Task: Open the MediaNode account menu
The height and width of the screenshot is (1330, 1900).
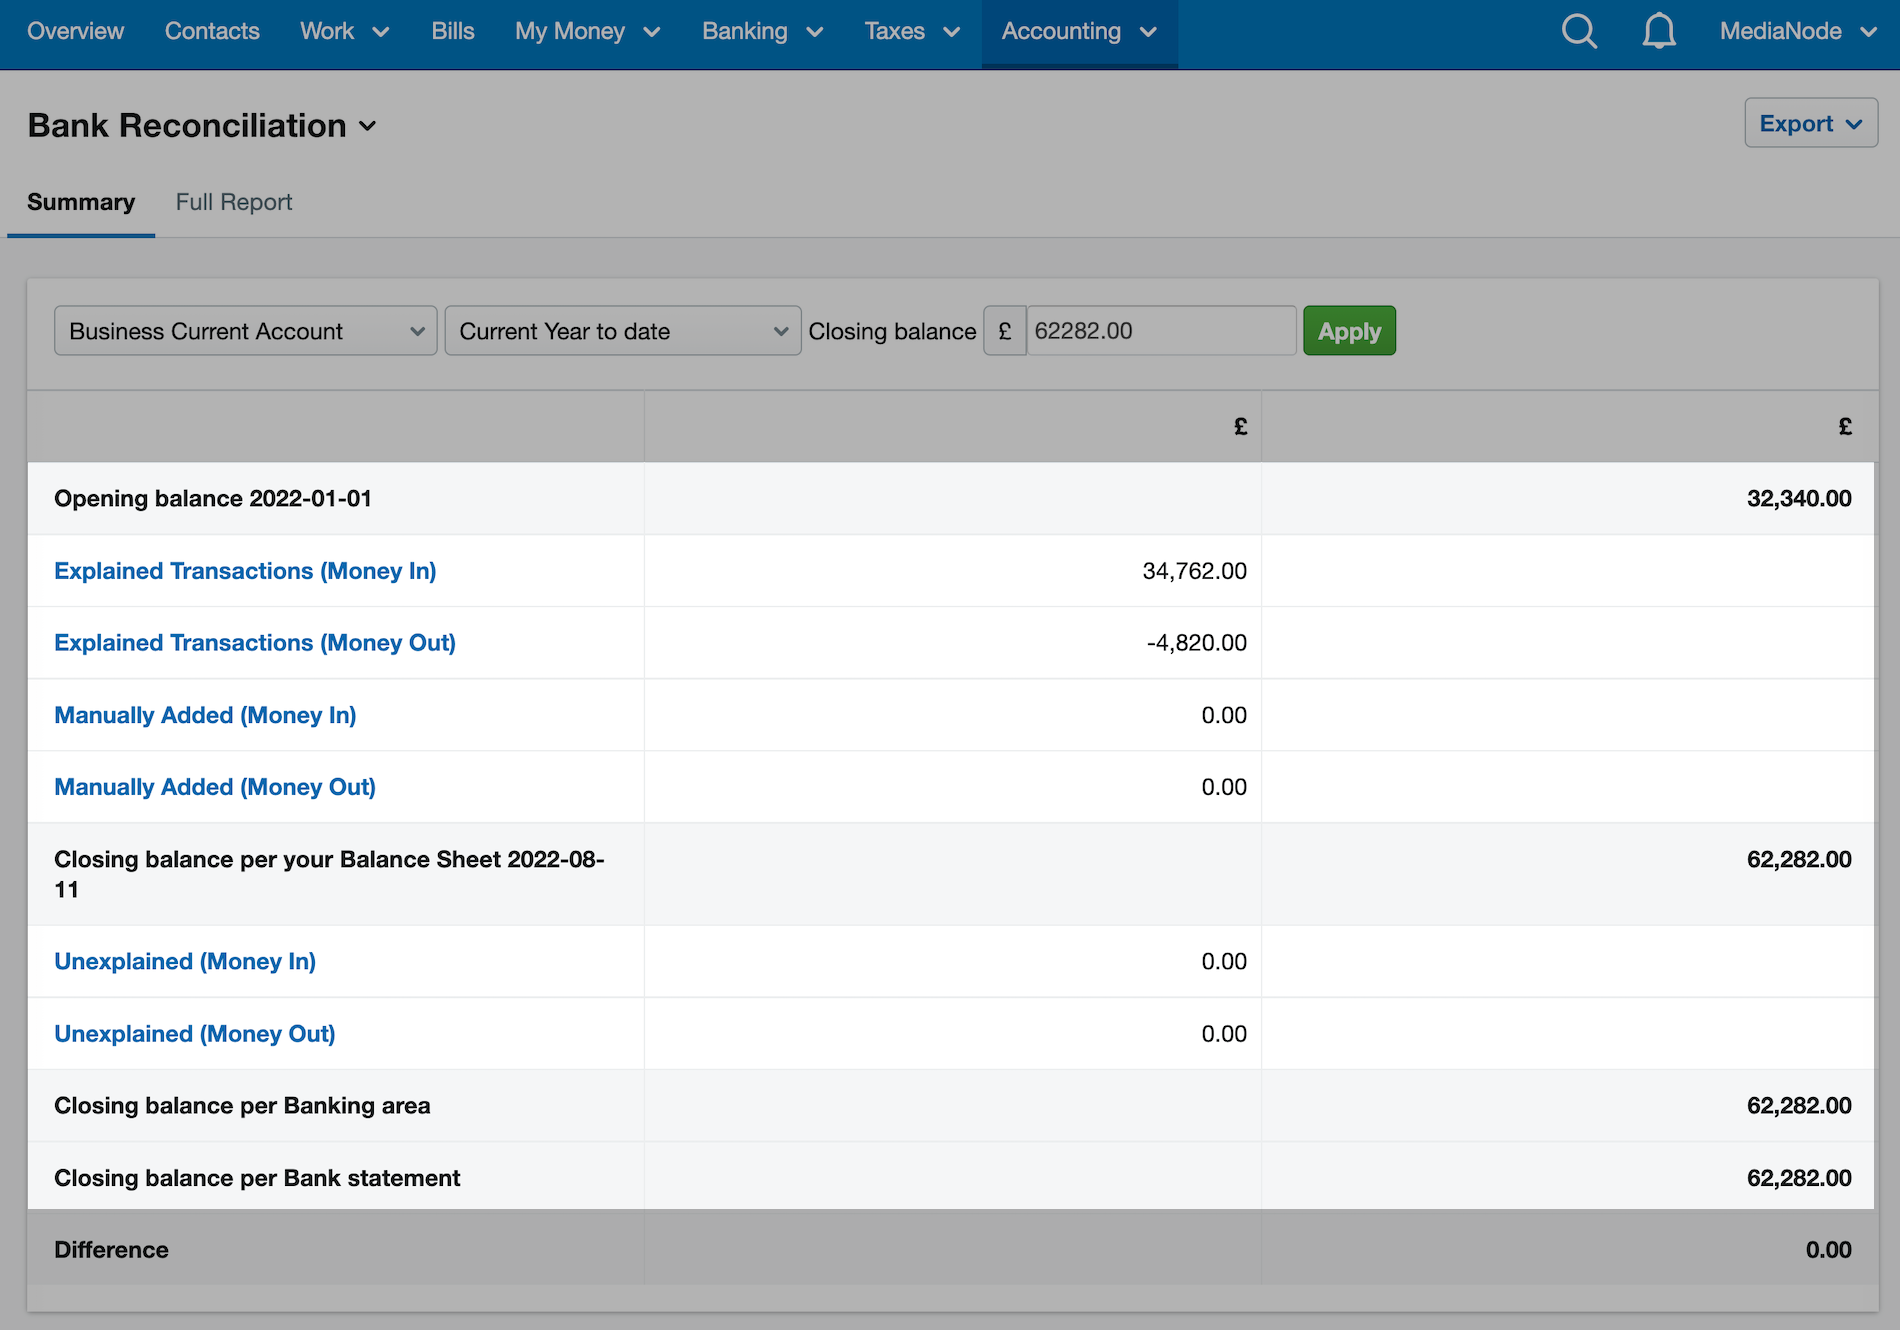Action: click(1798, 31)
